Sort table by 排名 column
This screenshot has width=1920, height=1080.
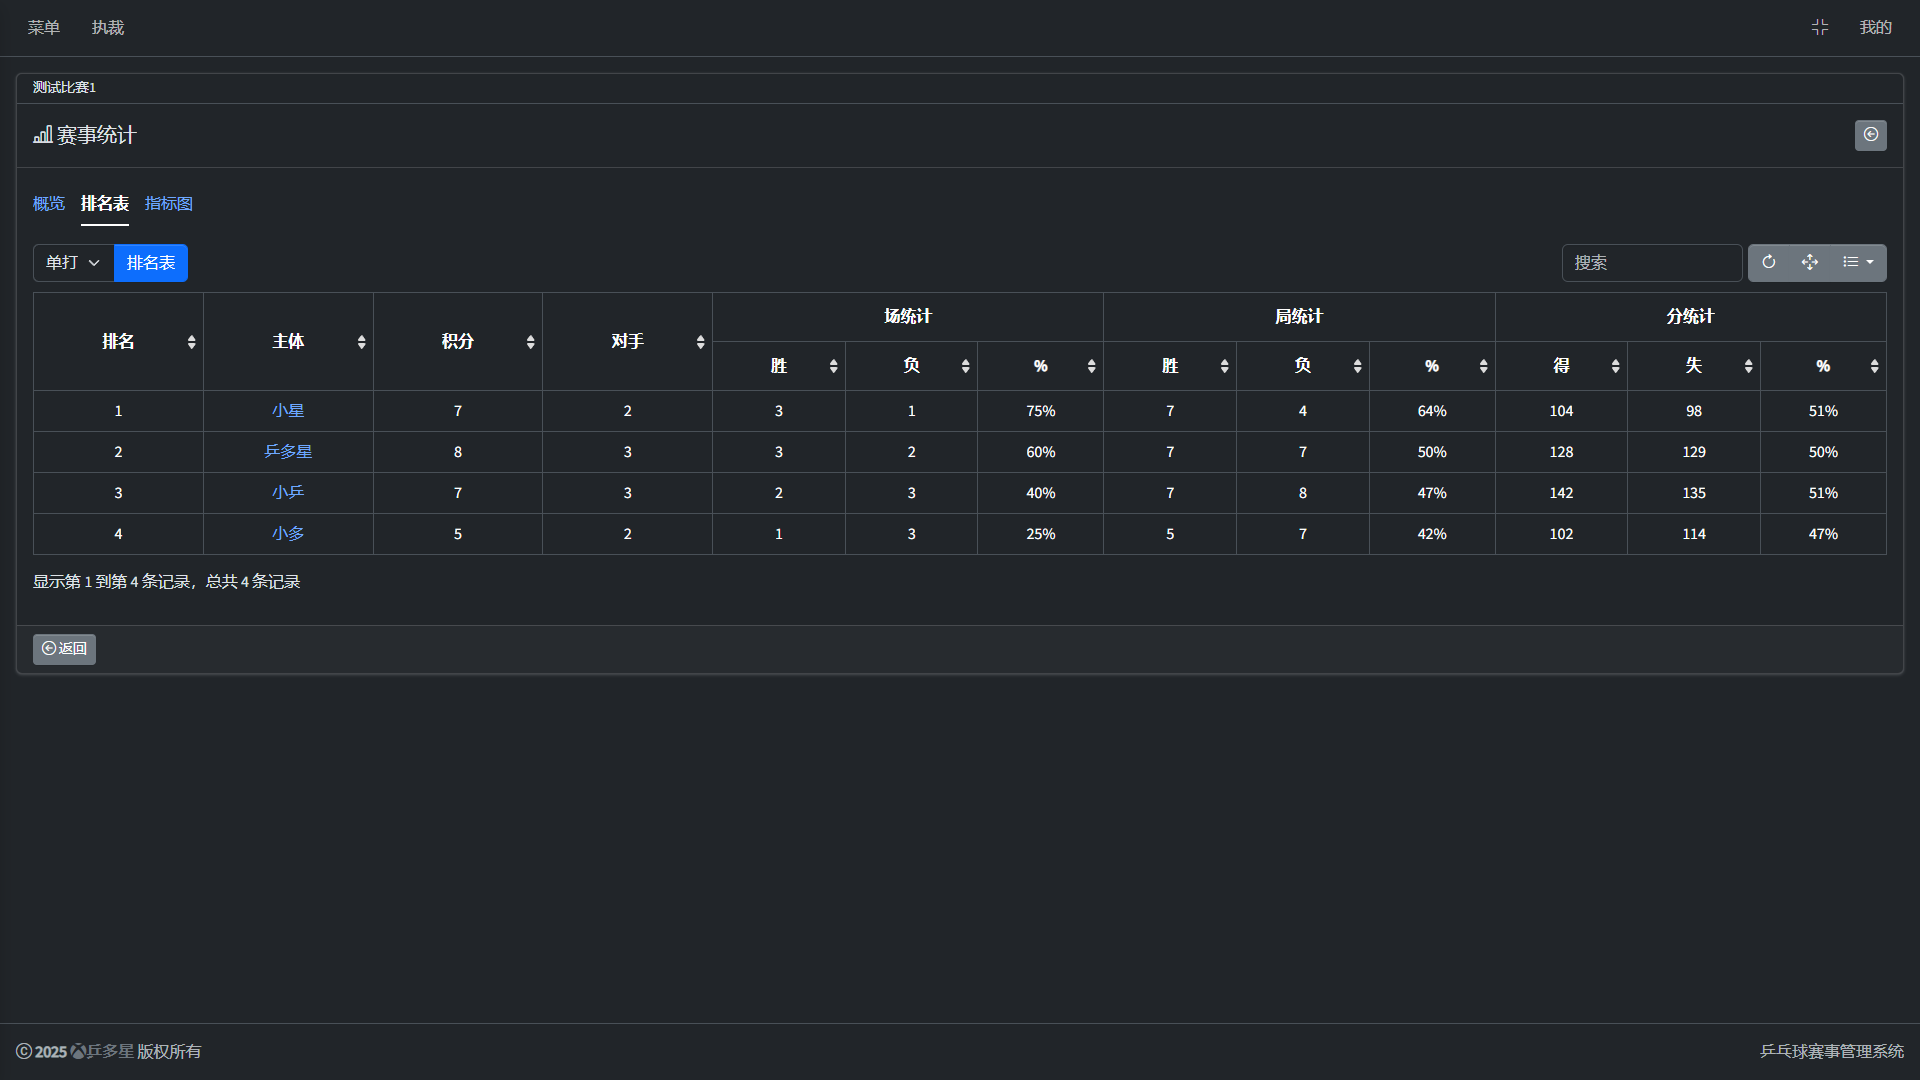pos(118,342)
